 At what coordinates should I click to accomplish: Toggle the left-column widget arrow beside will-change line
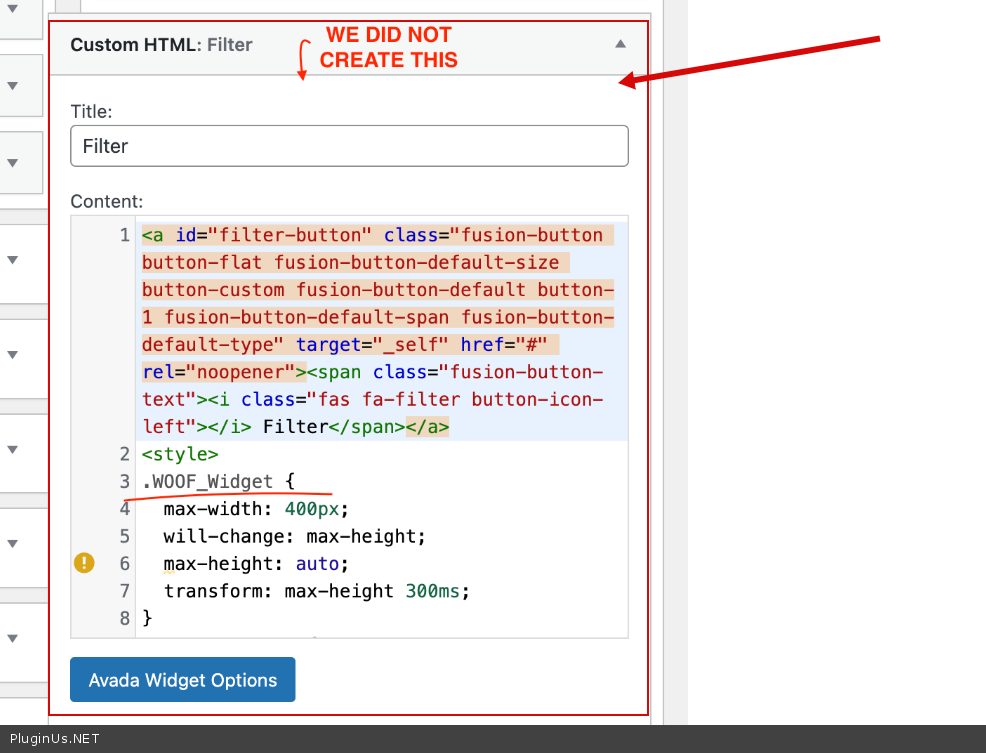[12, 543]
